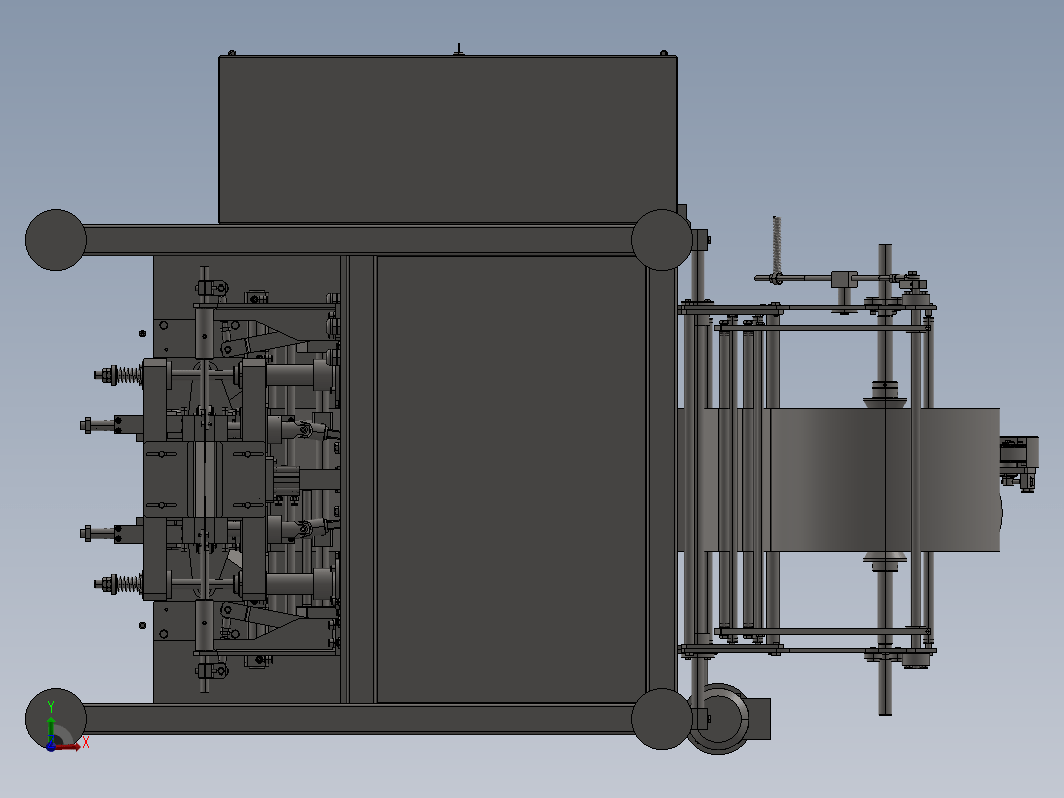The image size is (1064, 798).
Task: Select the vertical coil spring at upper right
Action: tap(777, 246)
